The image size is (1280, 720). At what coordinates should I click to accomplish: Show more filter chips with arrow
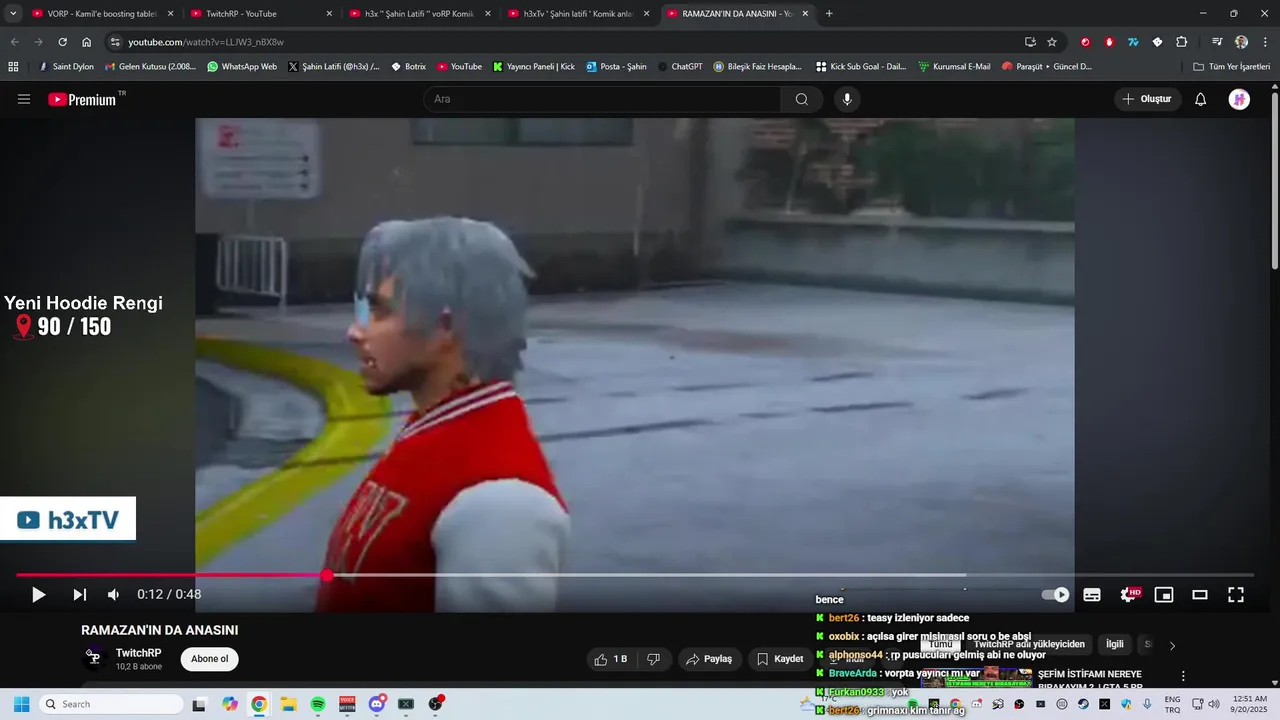click(1172, 645)
